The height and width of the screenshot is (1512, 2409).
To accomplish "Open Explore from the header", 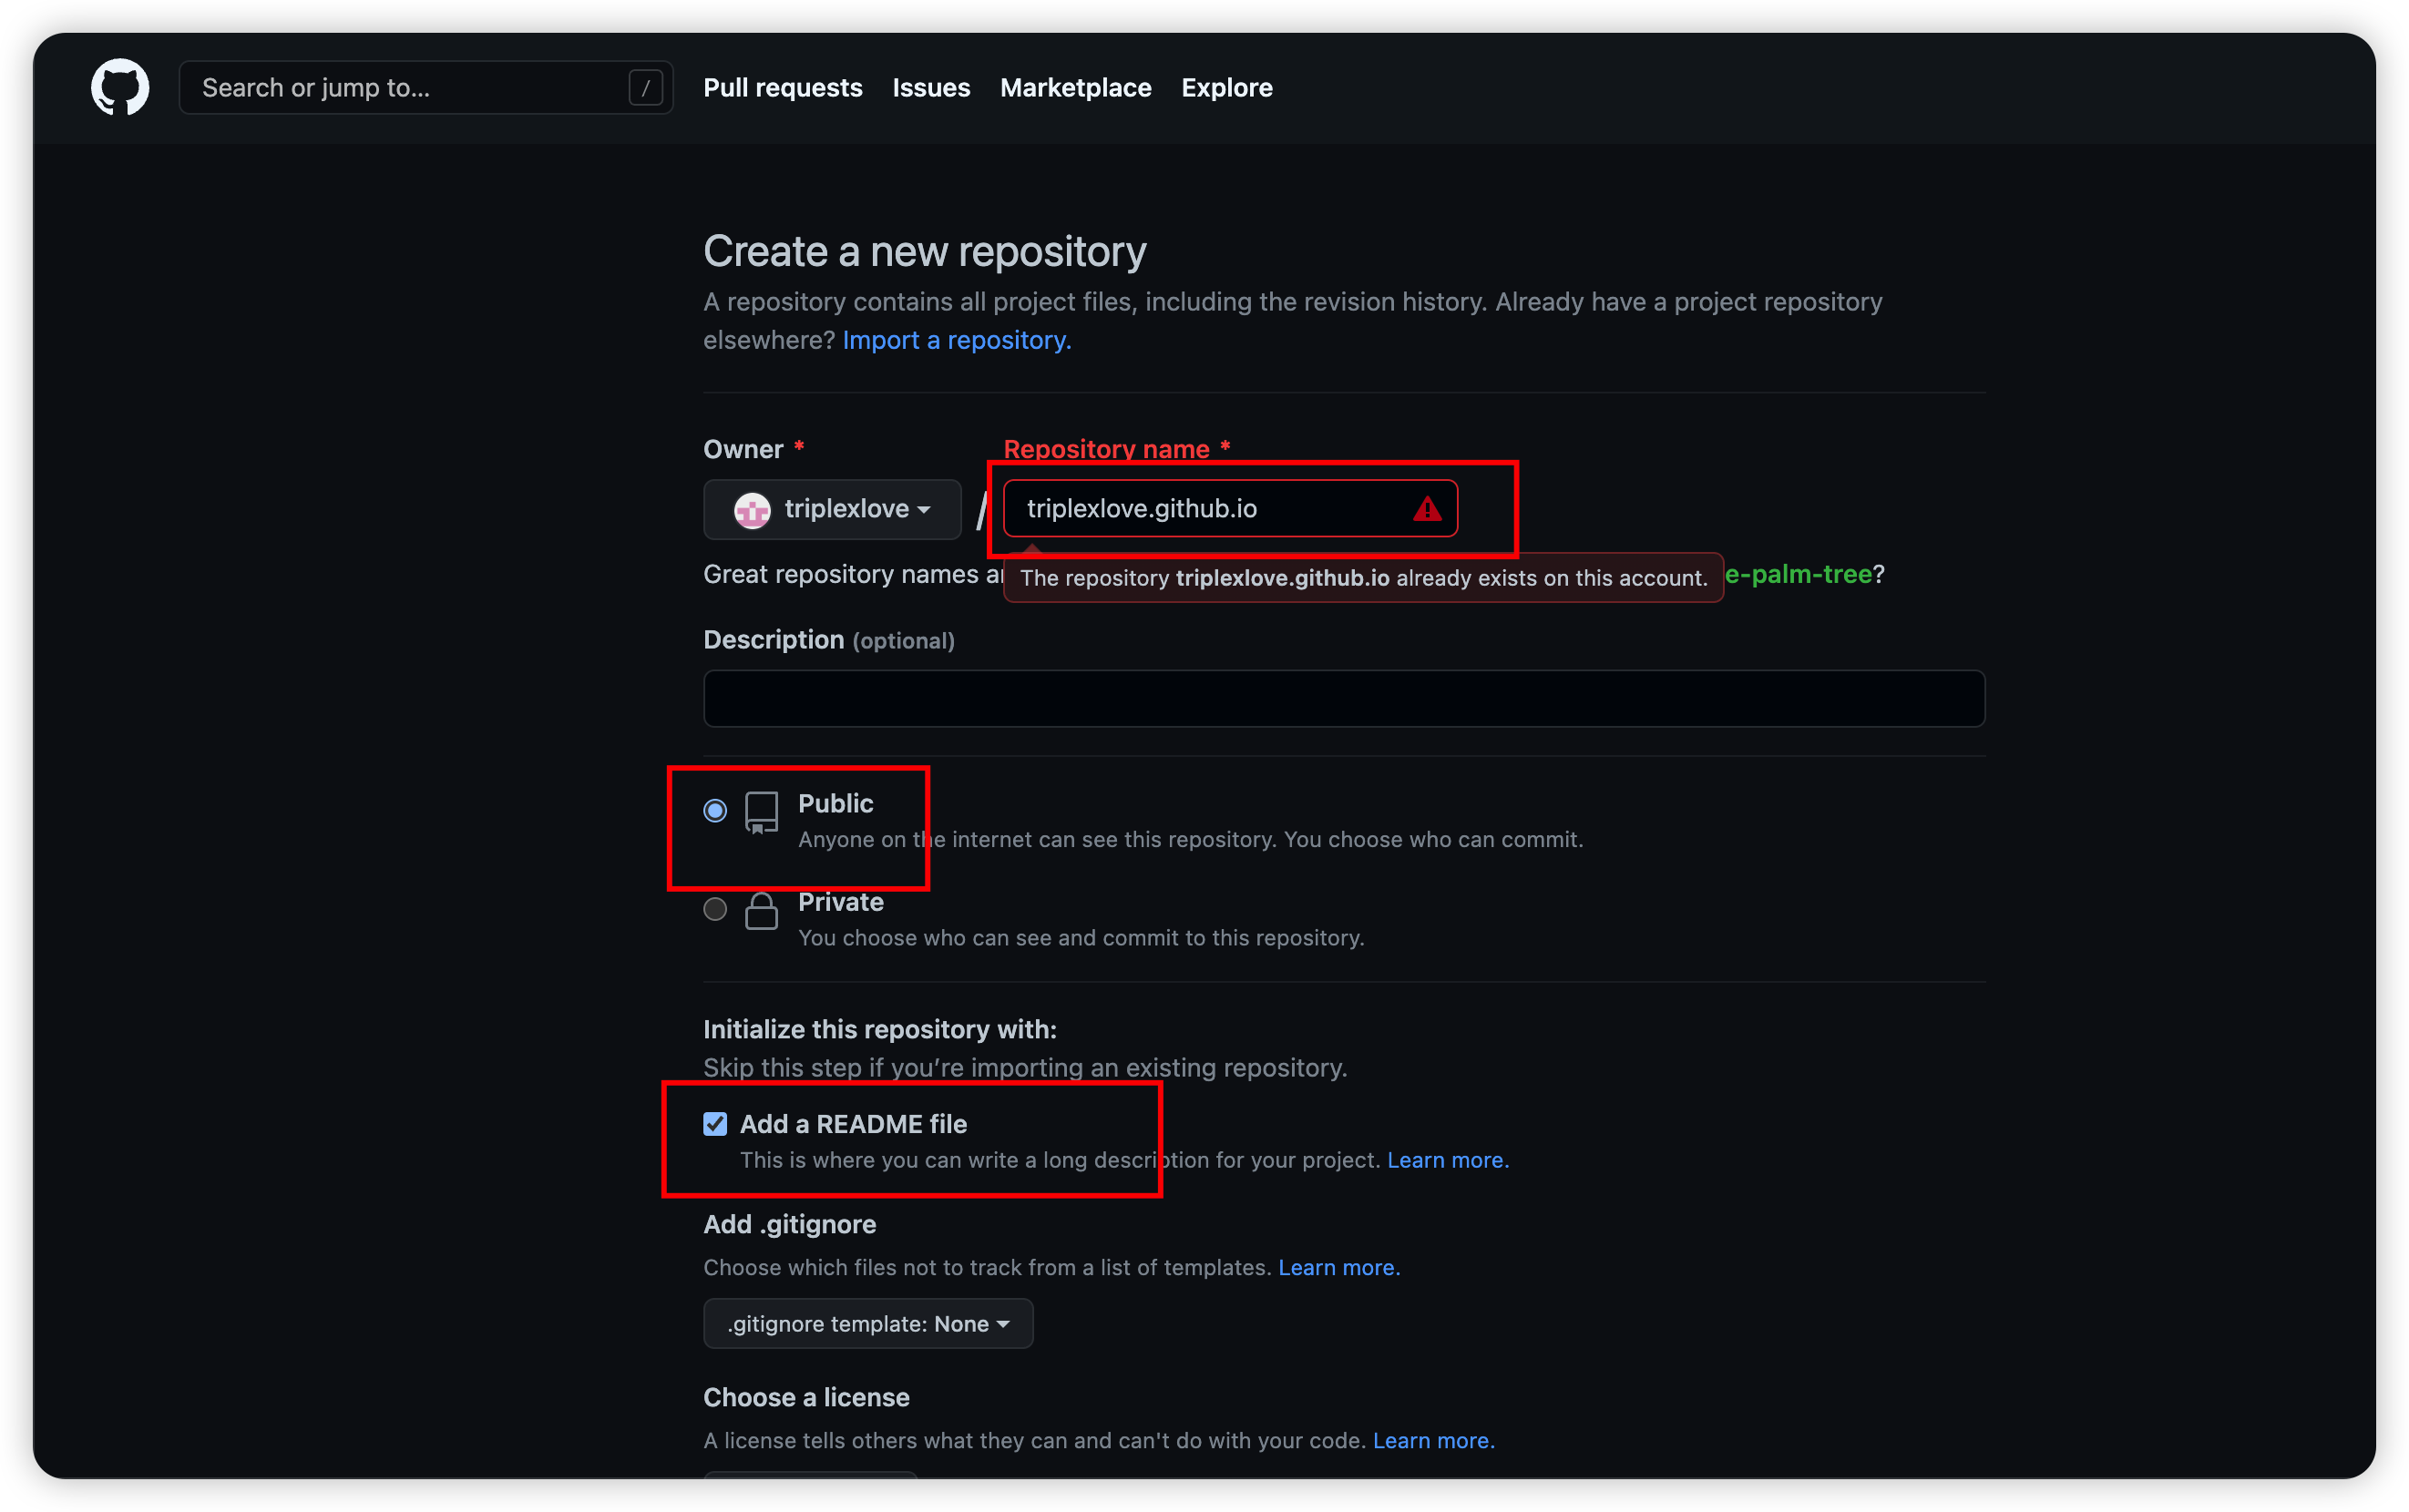I will [1226, 88].
